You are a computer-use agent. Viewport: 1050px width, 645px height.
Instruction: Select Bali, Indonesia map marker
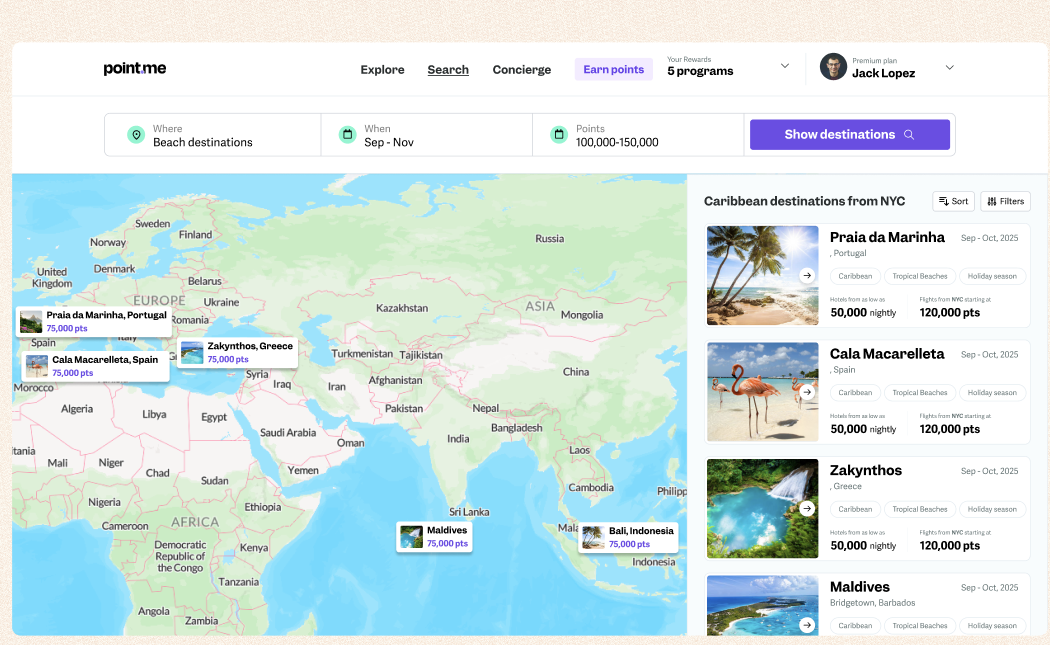pyautogui.click(x=628, y=537)
